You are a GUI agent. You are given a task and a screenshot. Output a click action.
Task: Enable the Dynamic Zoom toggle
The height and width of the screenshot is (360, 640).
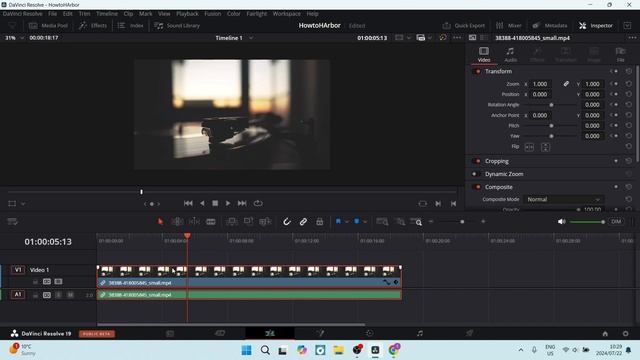coord(476,174)
